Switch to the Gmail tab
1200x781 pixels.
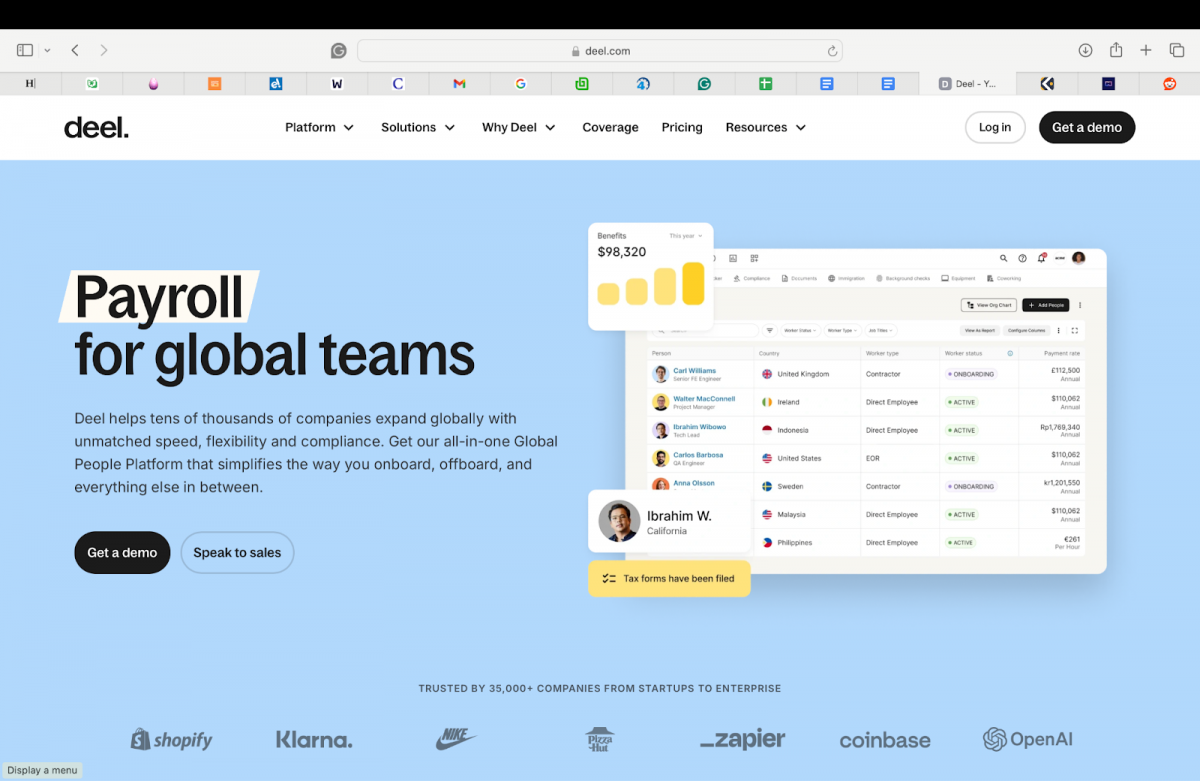[459, 84]
